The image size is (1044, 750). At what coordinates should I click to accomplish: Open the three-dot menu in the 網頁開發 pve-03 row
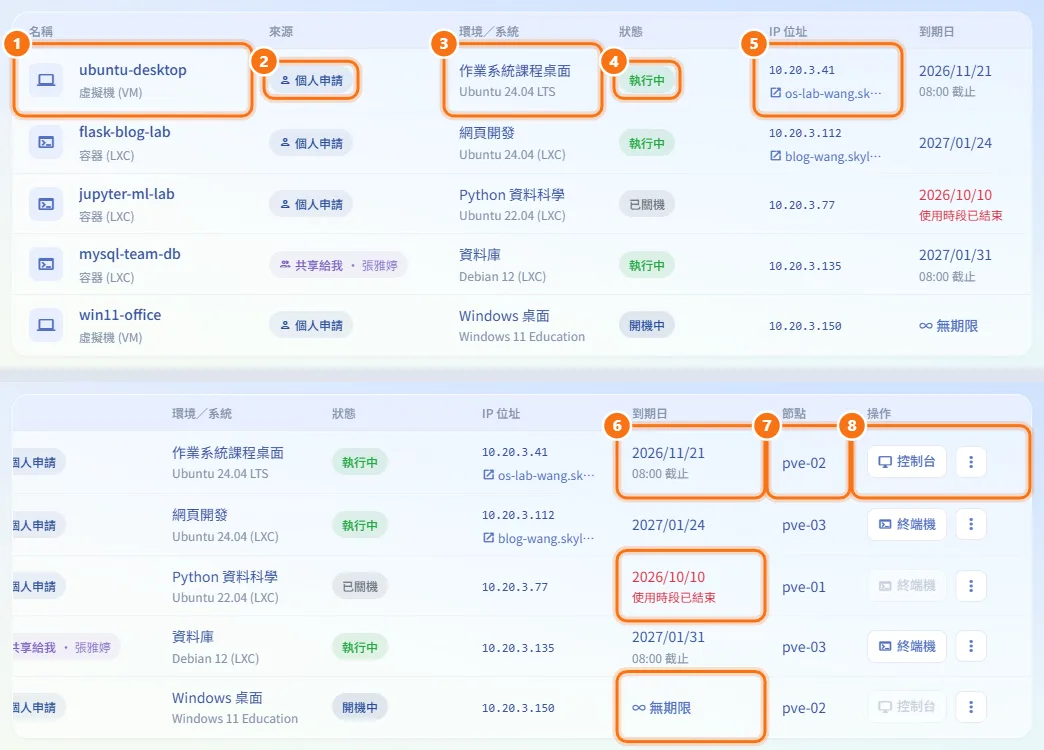pyautogui.click(x=971, y=524)
